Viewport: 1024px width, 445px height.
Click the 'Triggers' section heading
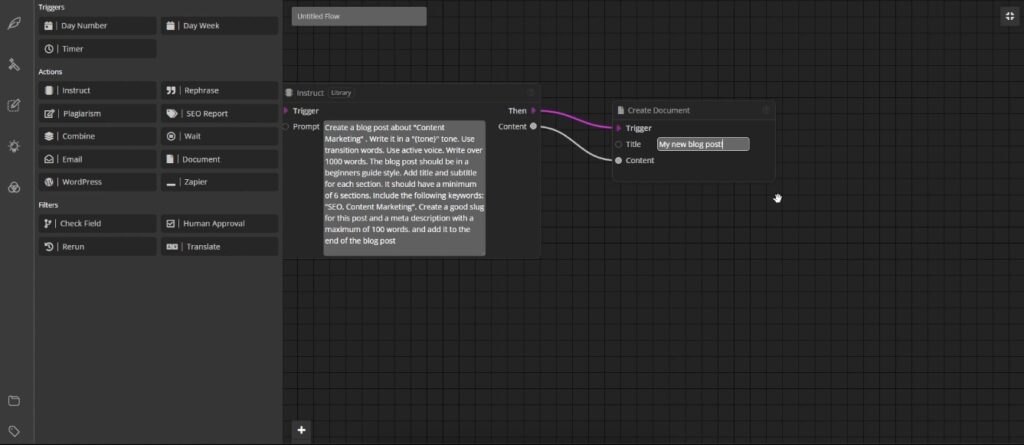(51, 7)
